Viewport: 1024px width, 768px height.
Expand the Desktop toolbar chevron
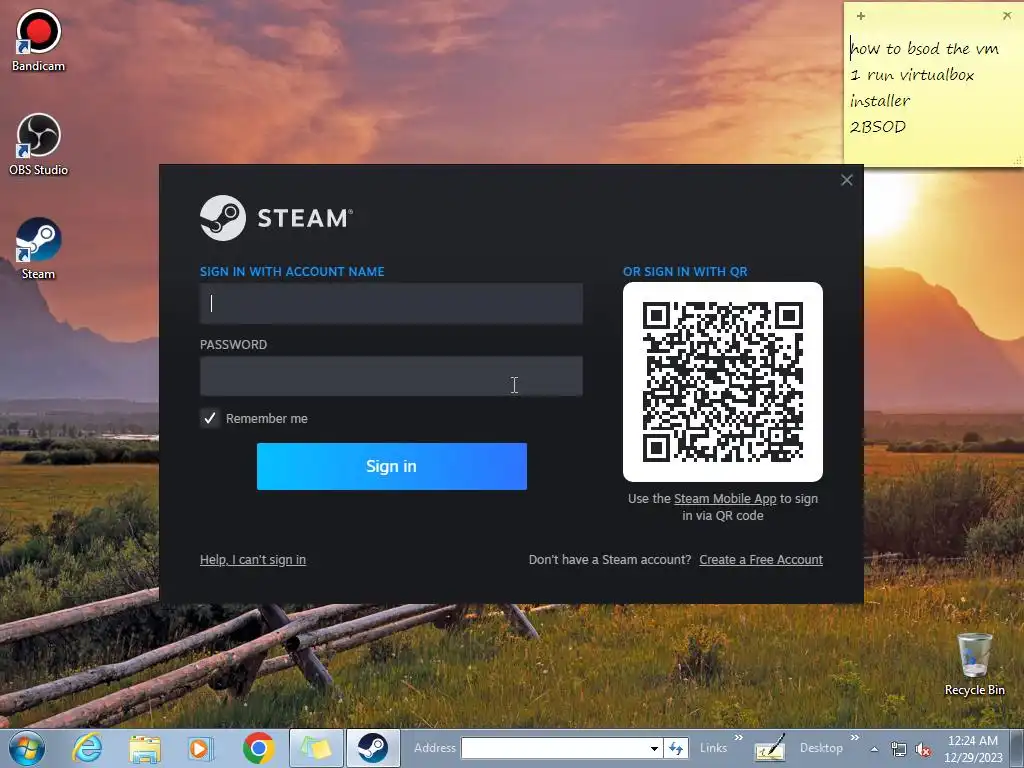tap(854, 738)
